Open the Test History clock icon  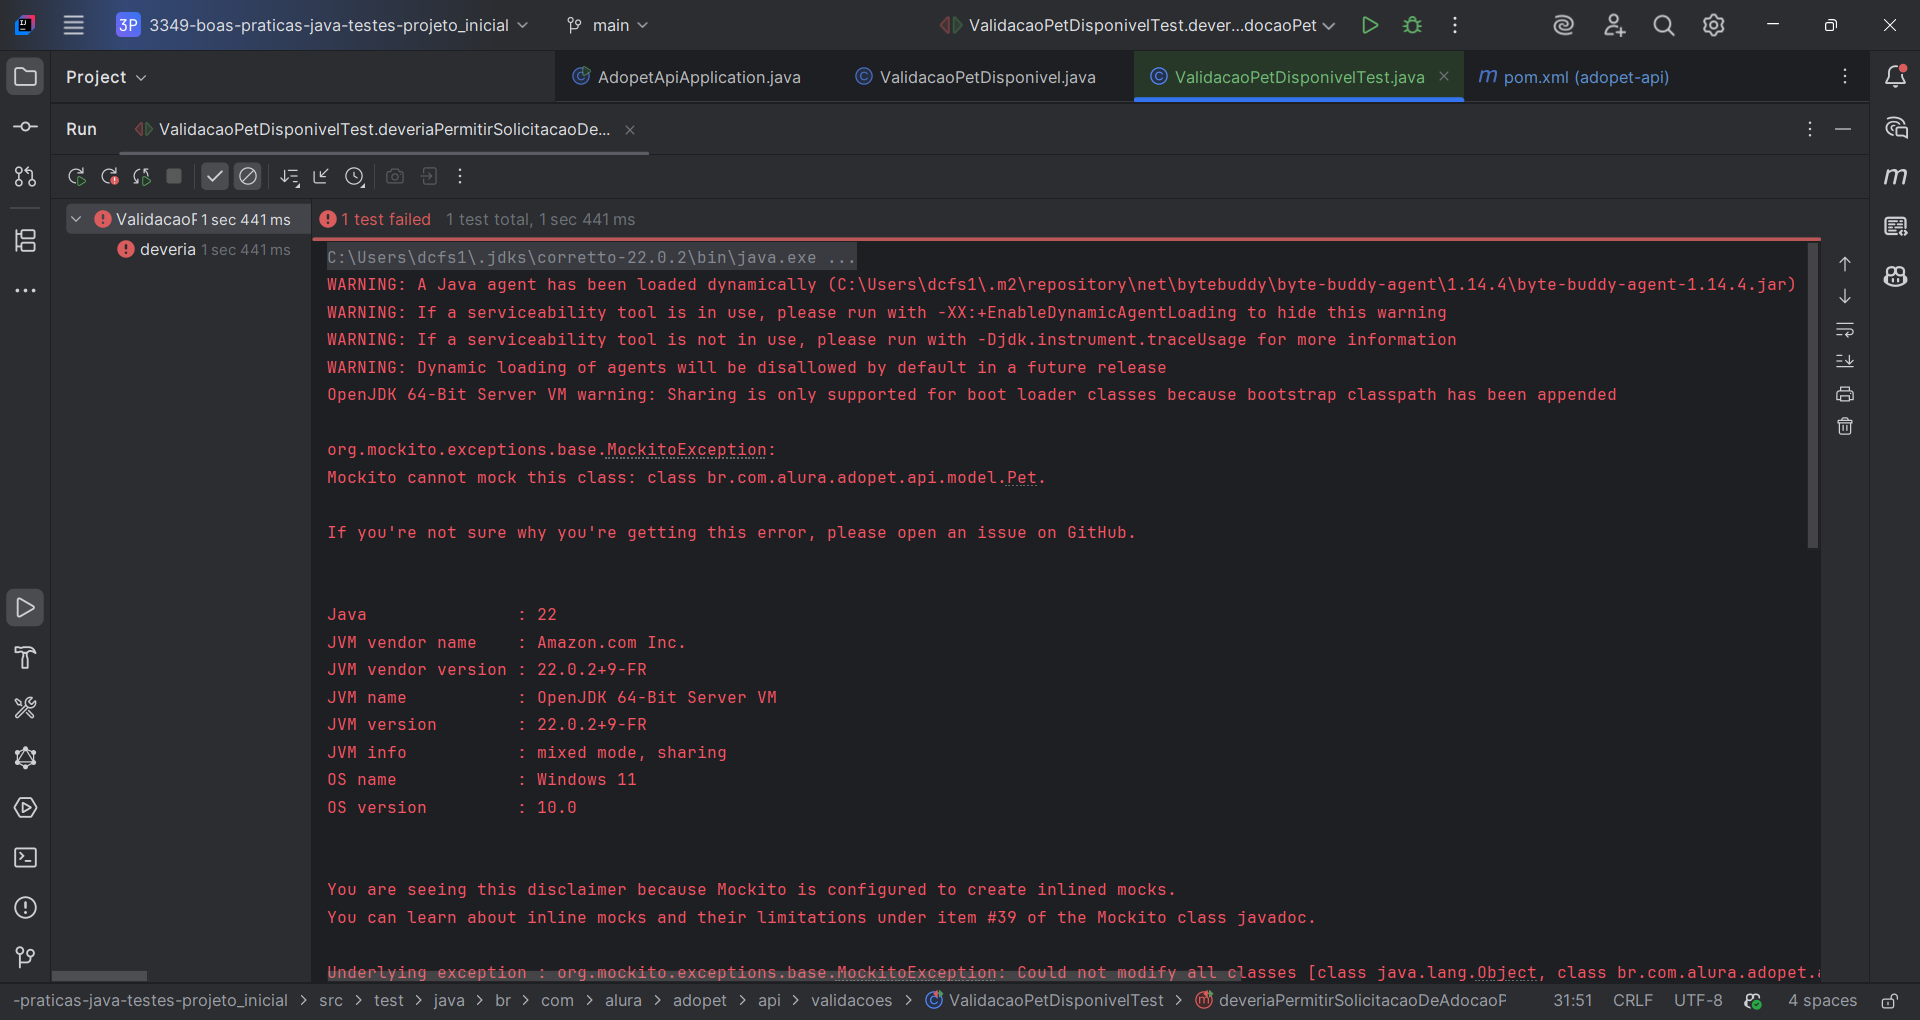pyautogui.click(x=354, y=177)
